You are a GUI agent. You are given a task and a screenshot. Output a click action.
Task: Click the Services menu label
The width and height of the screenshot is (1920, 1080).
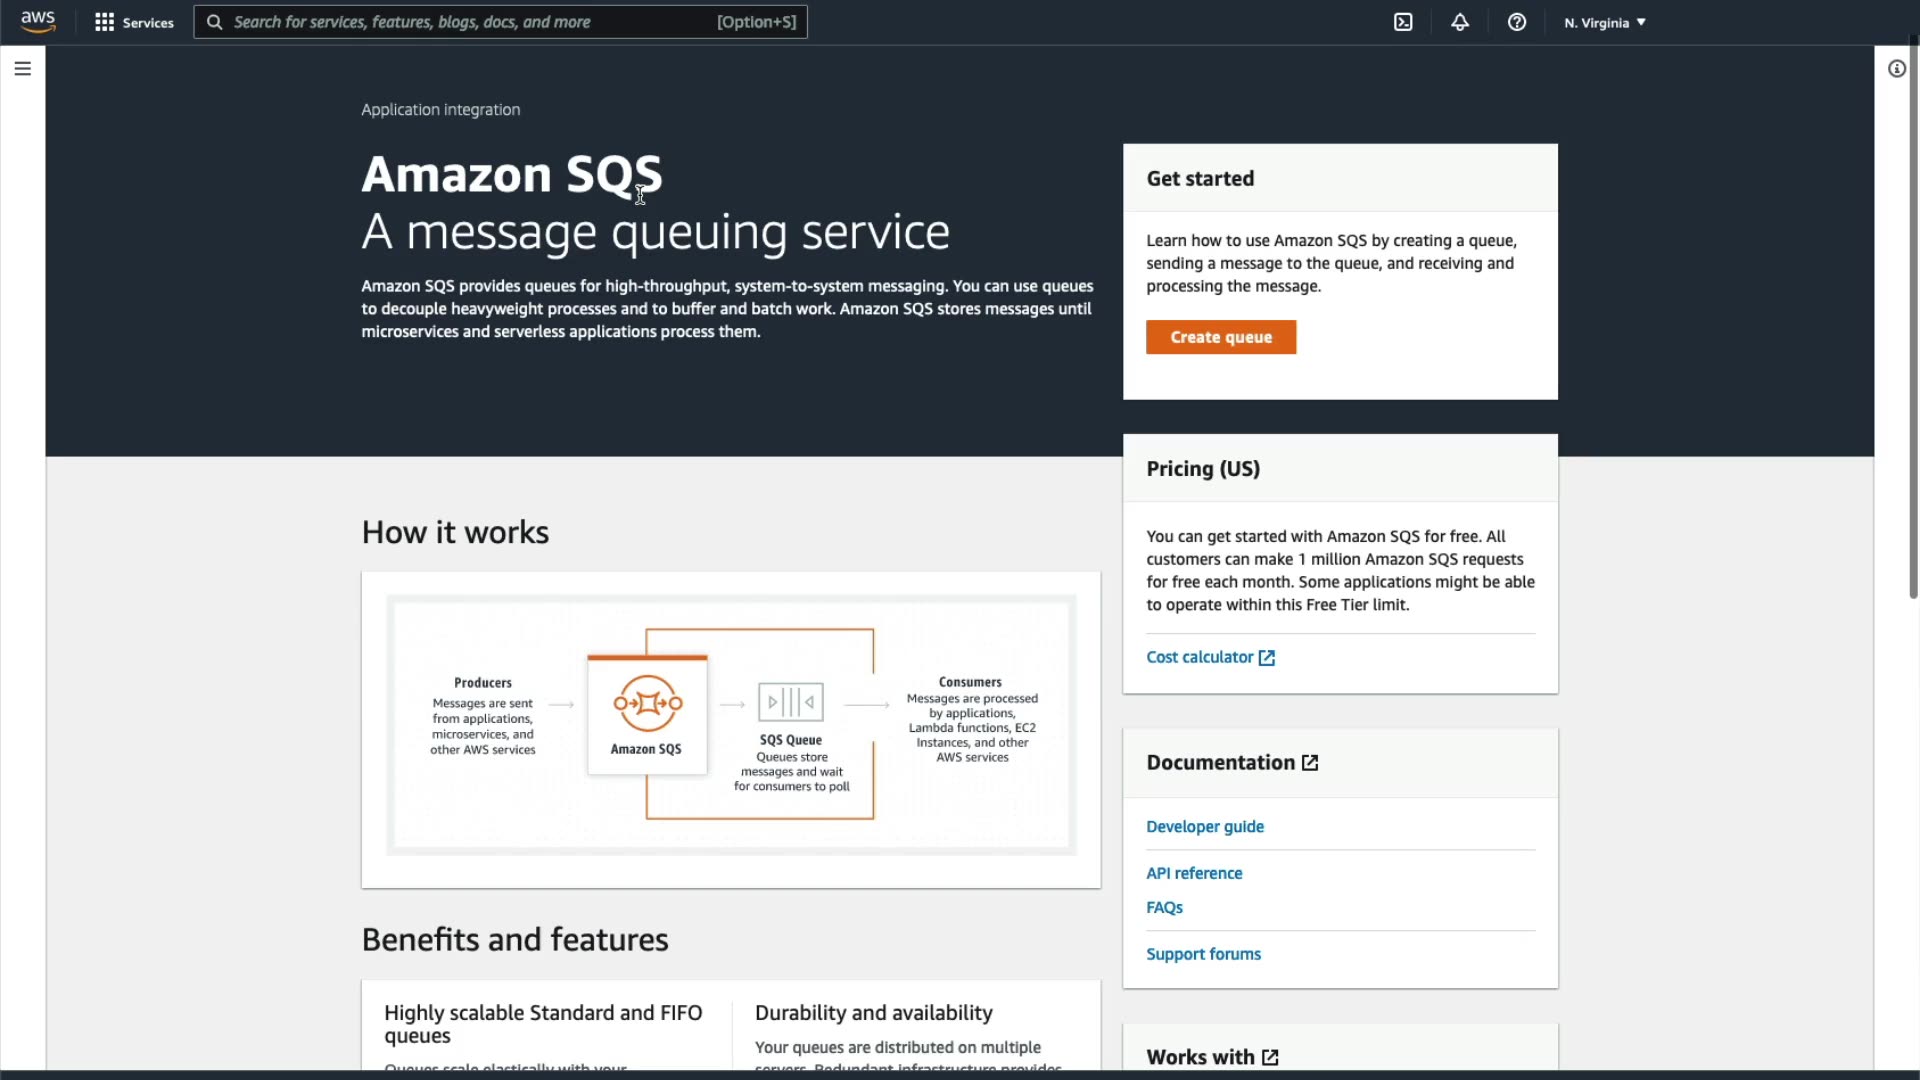(148, 22)
